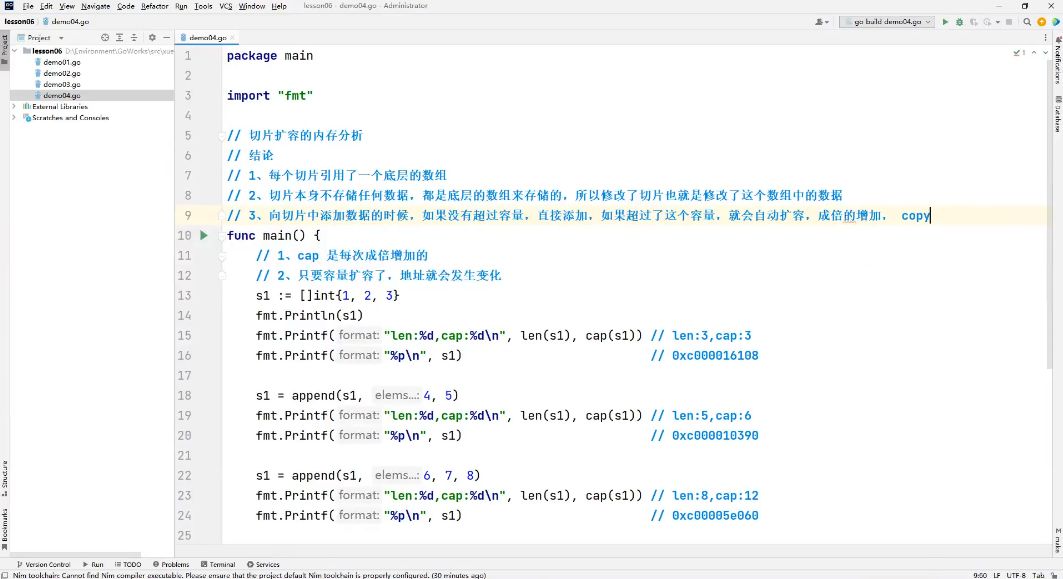The height and width of the screenshot is (579, 1063).
Task: Open the TODO tool window
Action: [x=128, y=564]
